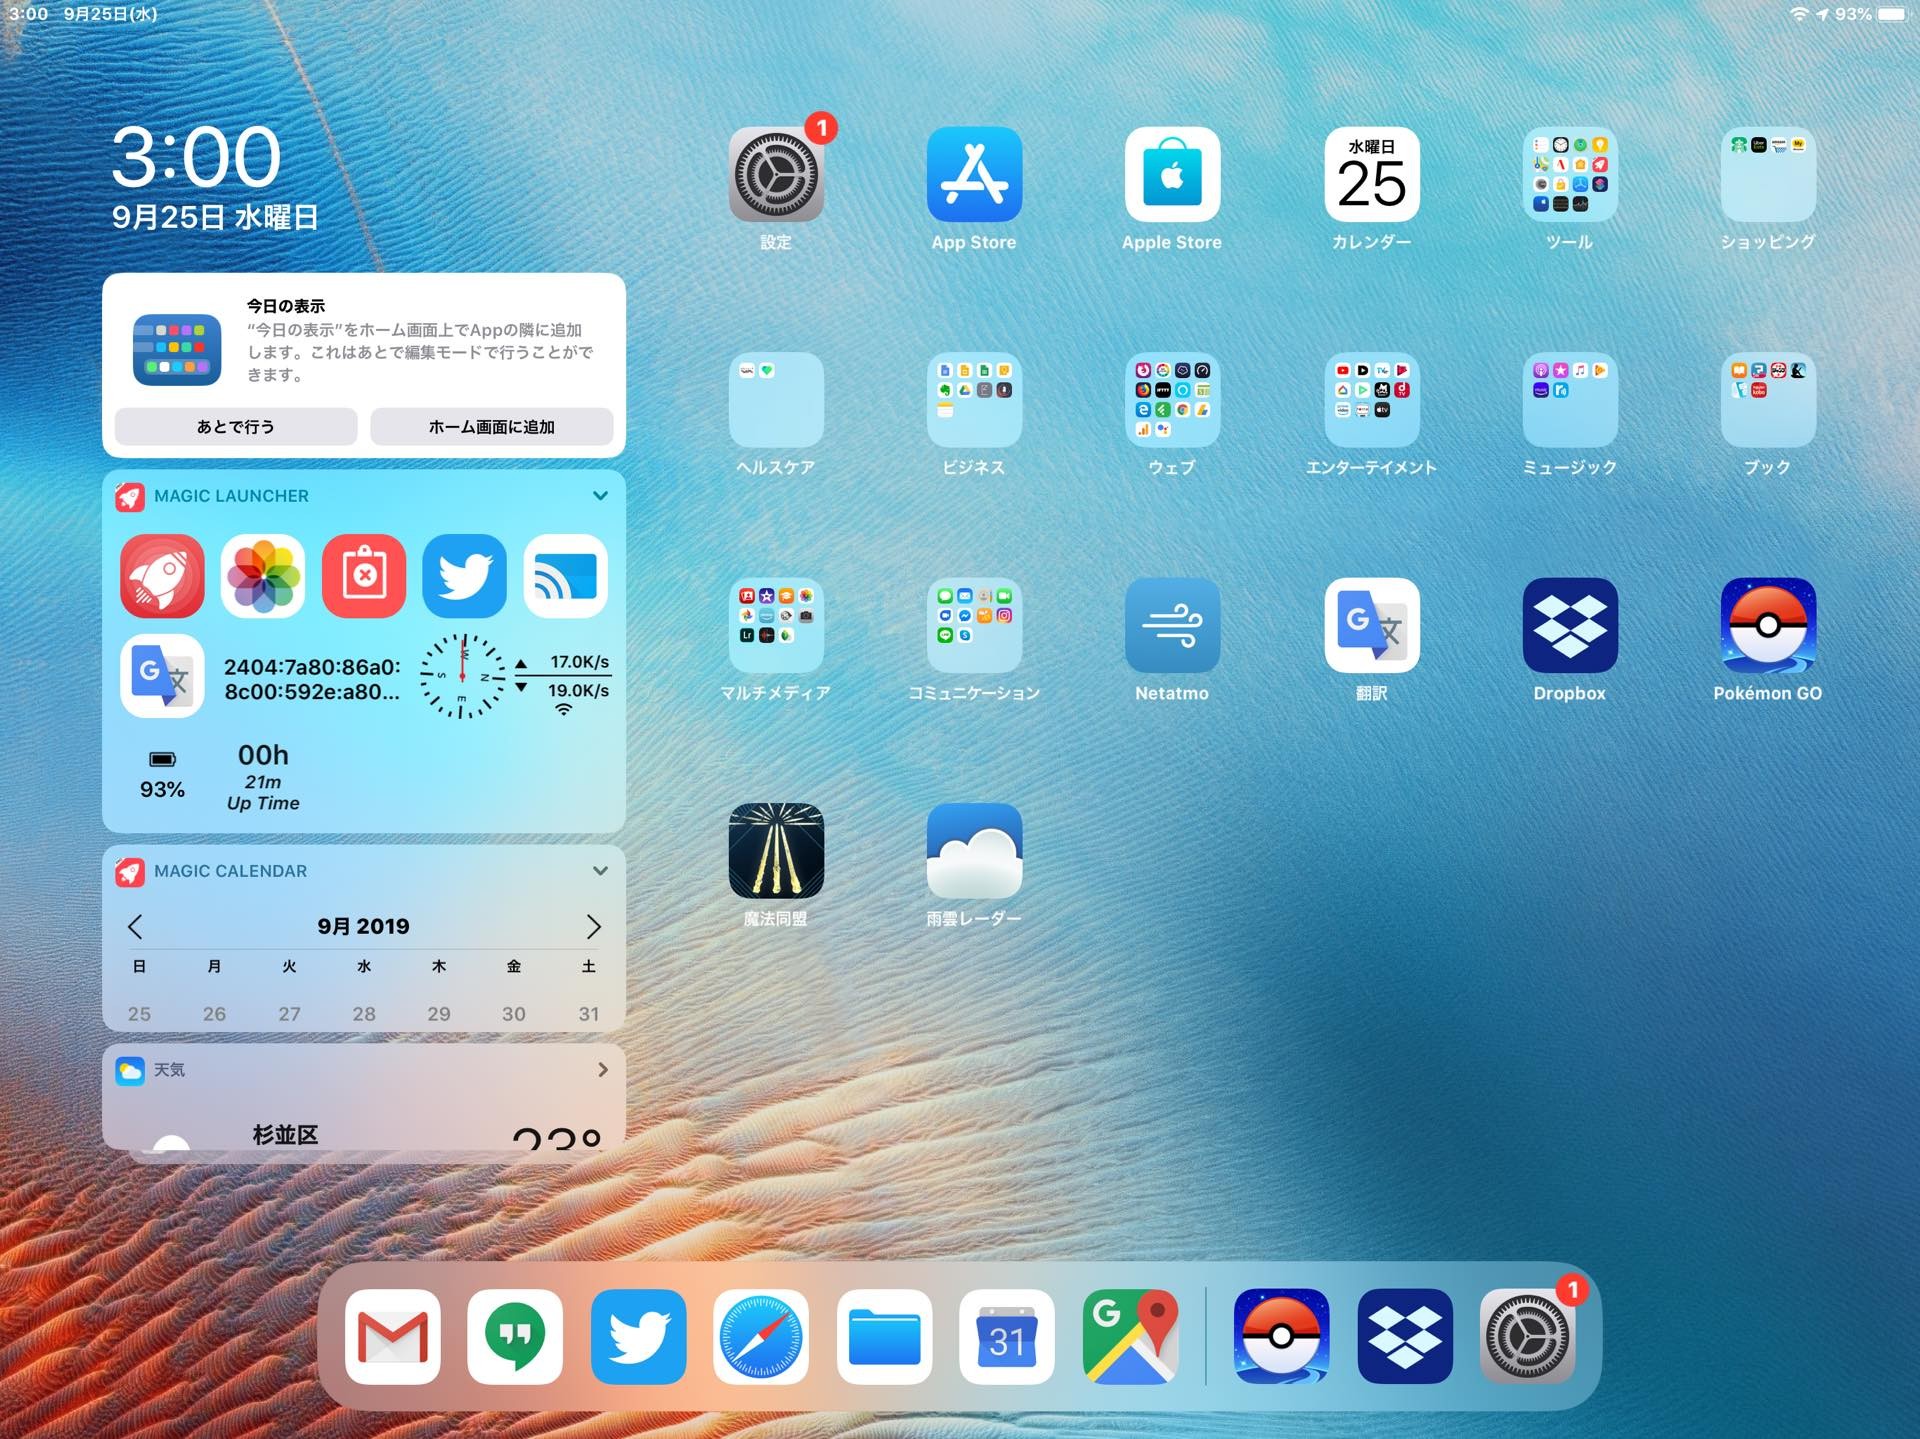Tap the 天気 widget header icon
Screen dimensions: 1920x1439
click(x=130, y=1071)
